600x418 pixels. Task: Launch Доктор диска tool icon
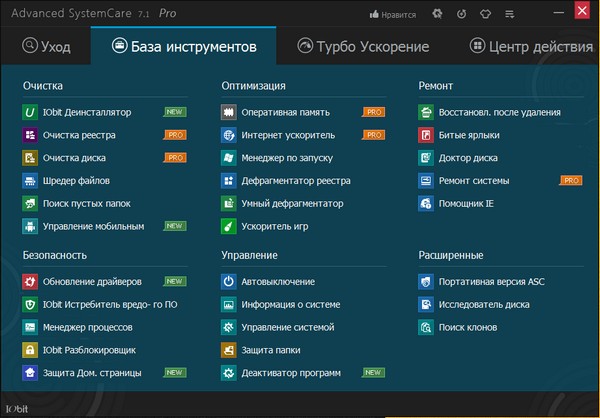(426, 158)
